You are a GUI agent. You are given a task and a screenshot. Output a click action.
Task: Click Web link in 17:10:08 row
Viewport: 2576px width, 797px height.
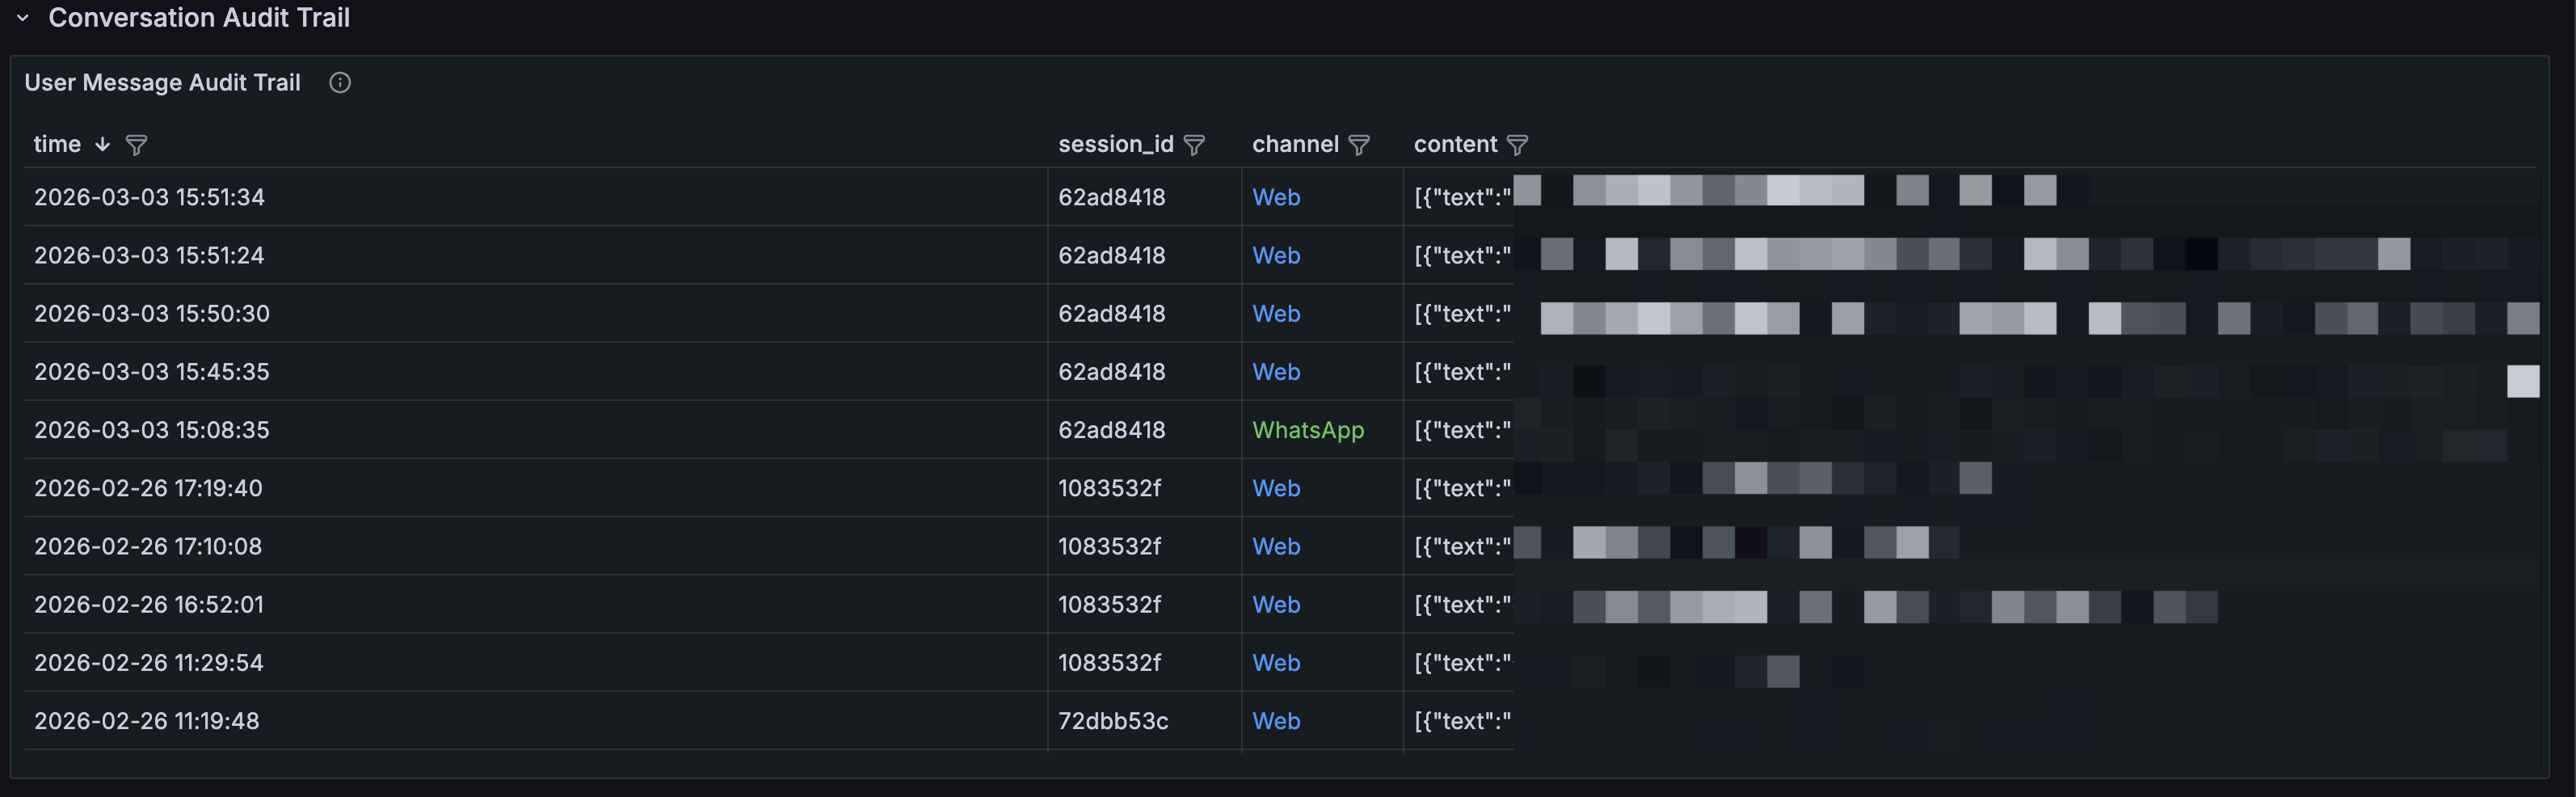(x=1276, y=546)
